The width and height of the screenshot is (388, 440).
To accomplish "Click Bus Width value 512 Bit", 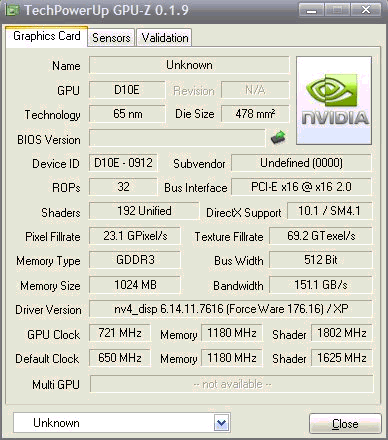I will tap(321, 260).
